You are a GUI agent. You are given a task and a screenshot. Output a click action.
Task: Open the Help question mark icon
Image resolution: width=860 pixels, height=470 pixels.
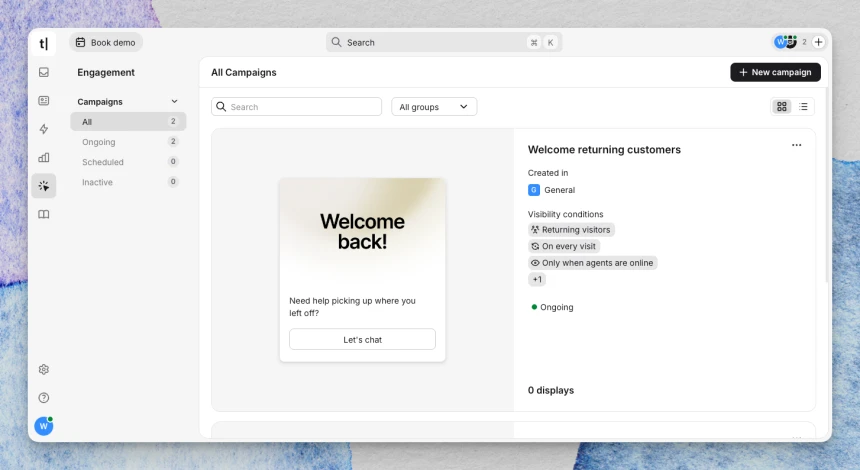44,398
